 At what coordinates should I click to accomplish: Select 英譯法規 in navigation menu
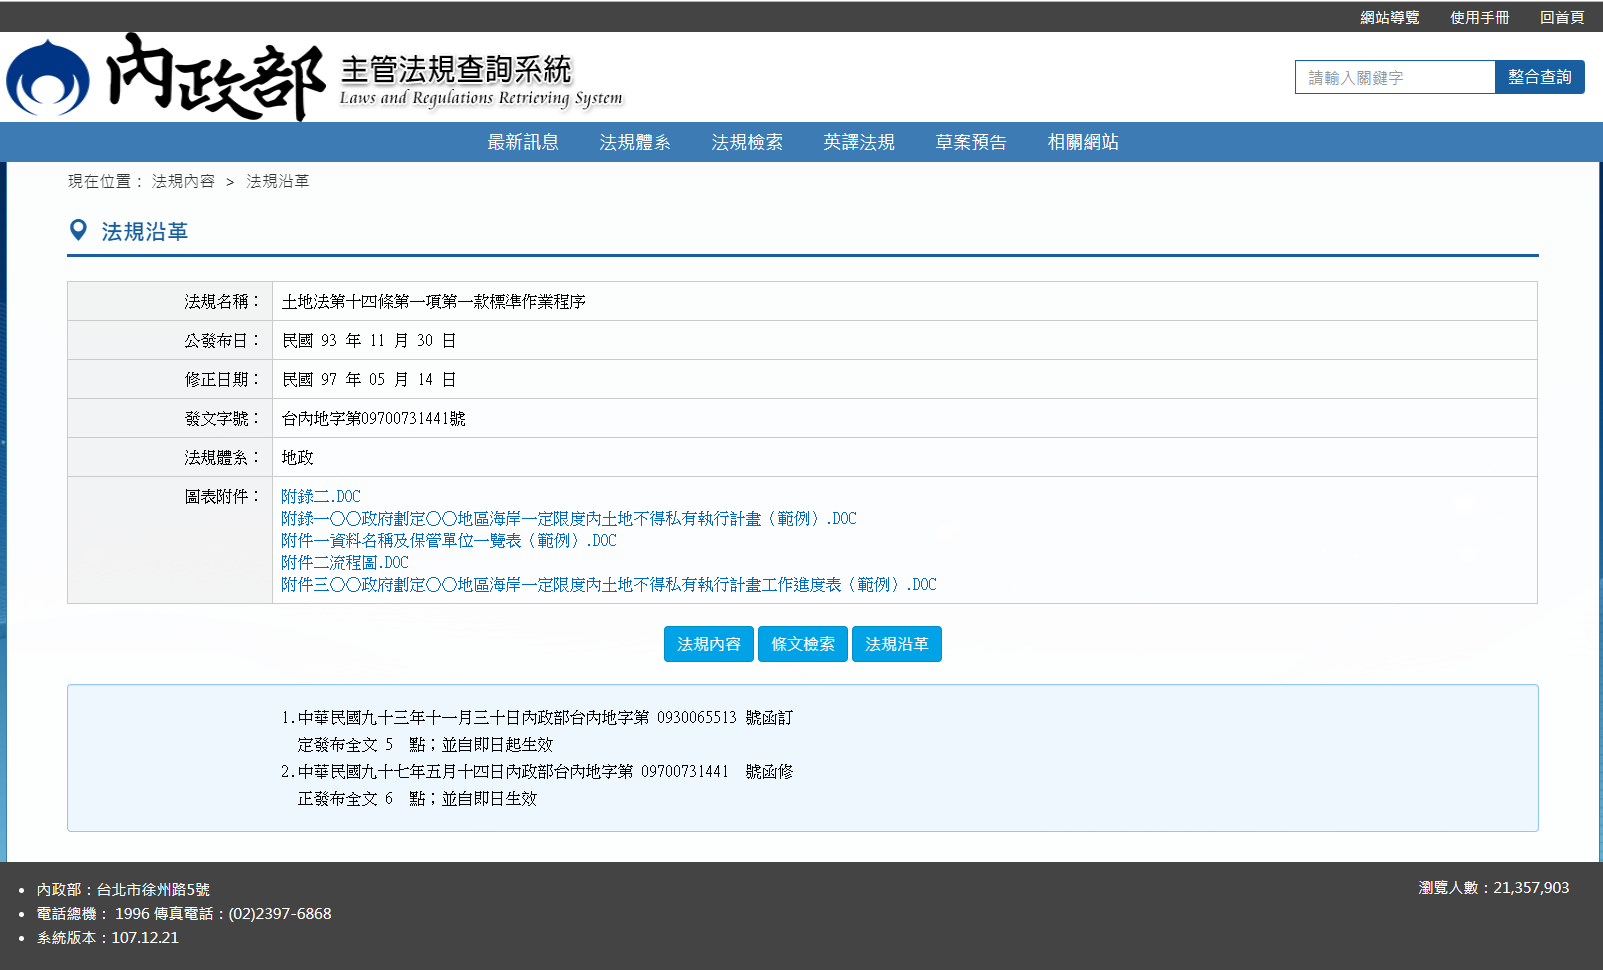858,142
